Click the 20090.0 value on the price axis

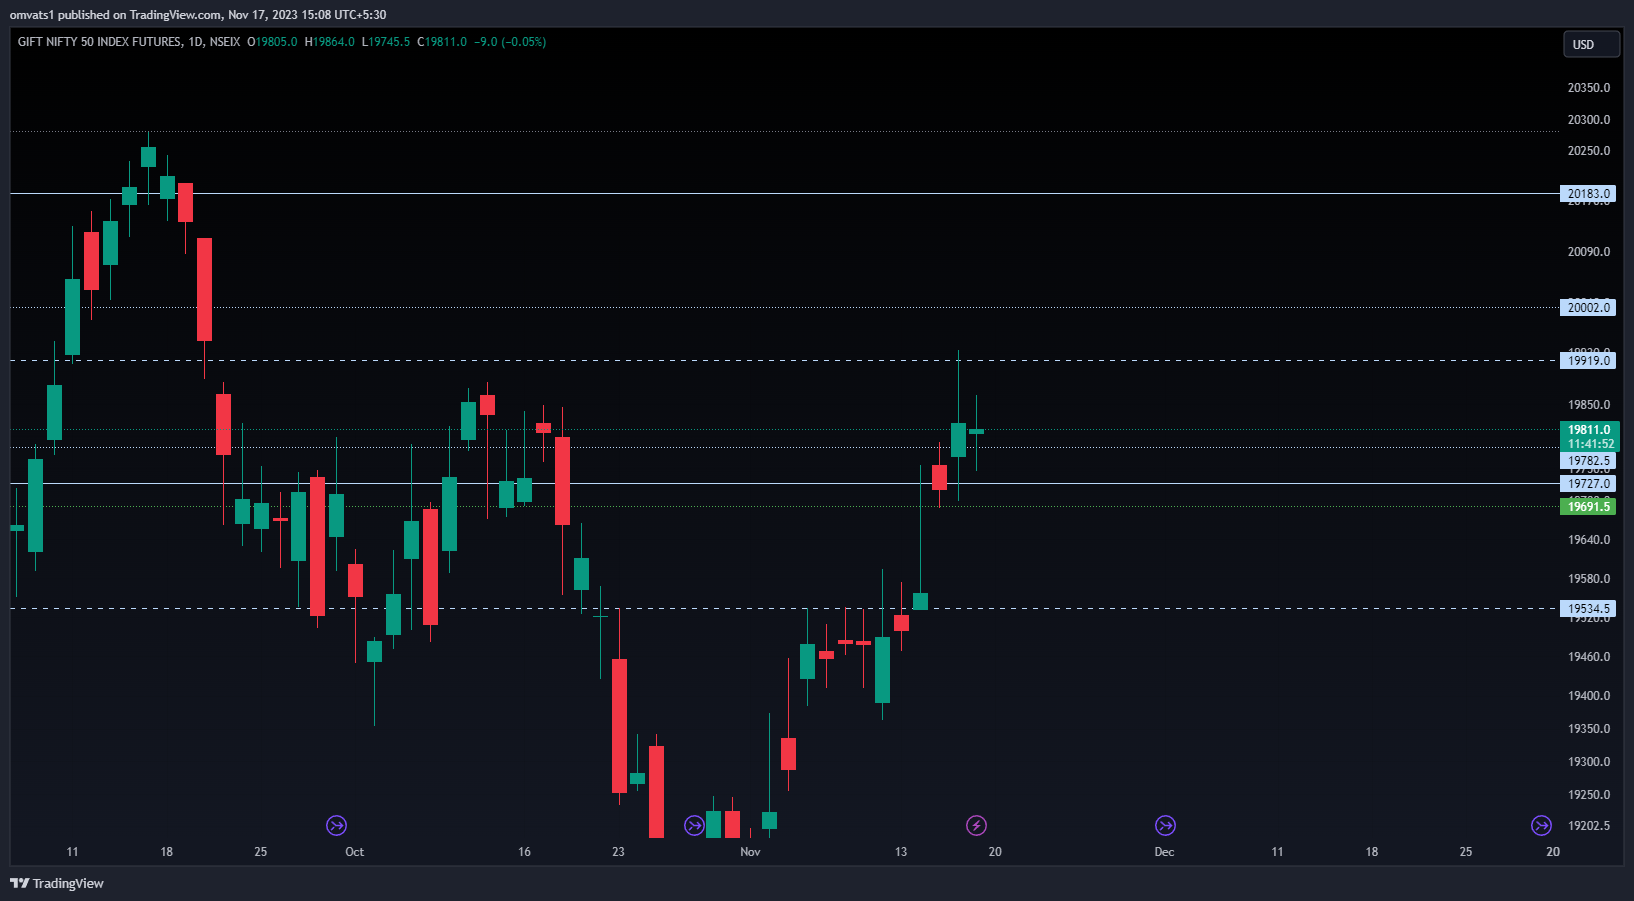coord(1589,252)
